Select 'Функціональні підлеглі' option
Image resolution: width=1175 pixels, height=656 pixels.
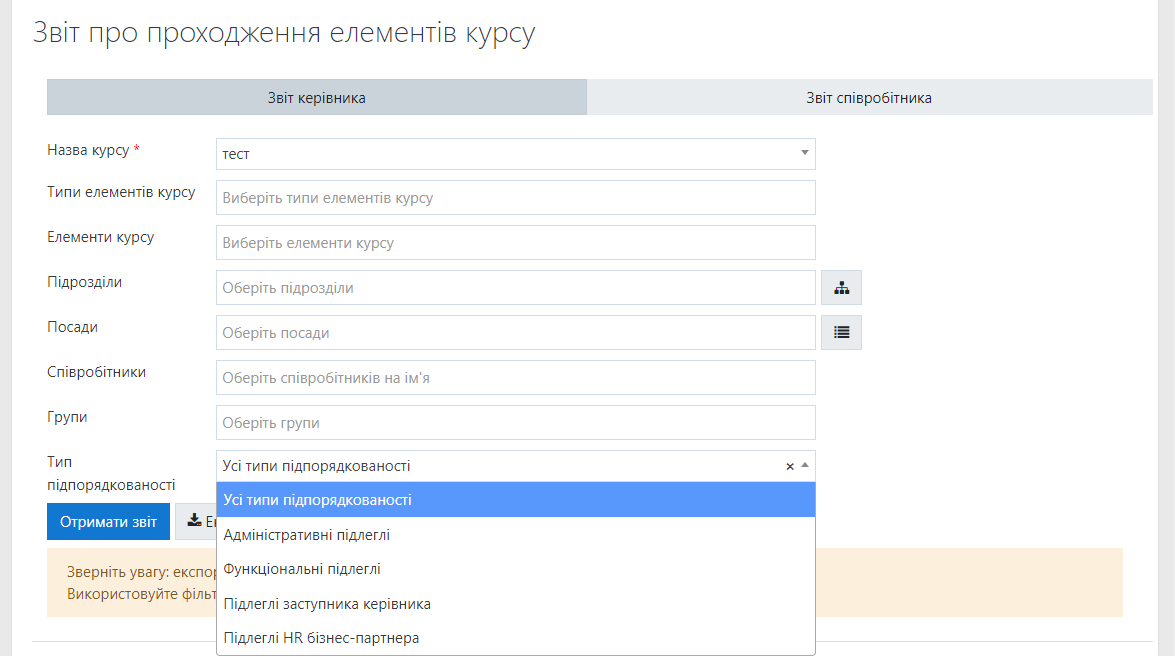coord(516,569)
